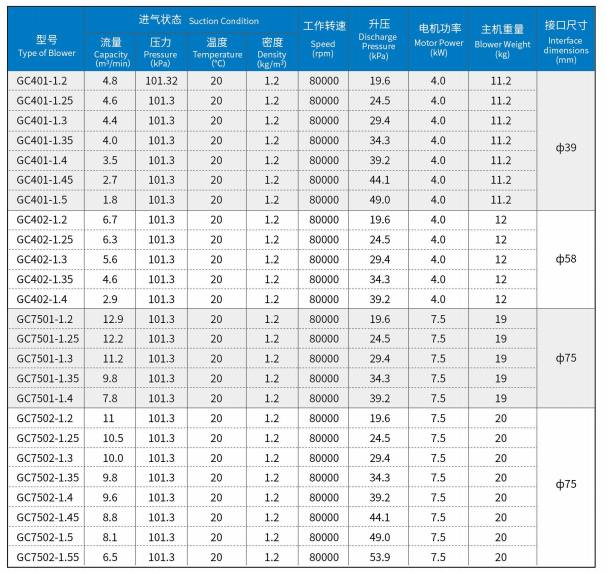Click the 4.8 capacity value
This screenshot has height=574, width=607.
pyautogui.click(x=110, y=81)
